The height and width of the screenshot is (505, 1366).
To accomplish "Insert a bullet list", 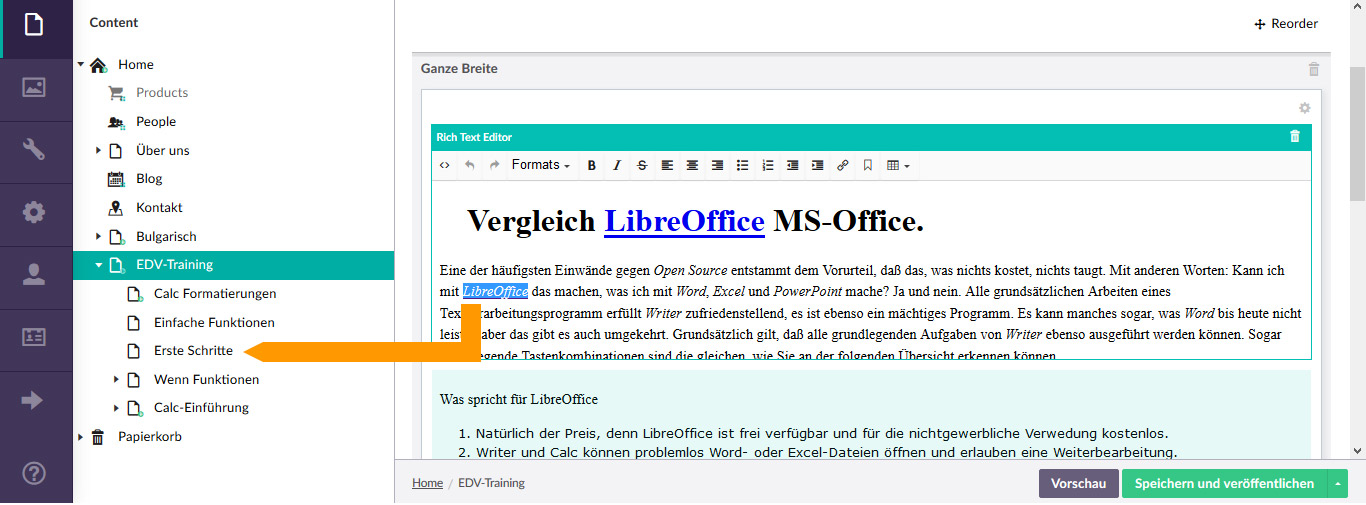I will coord(742,165).
